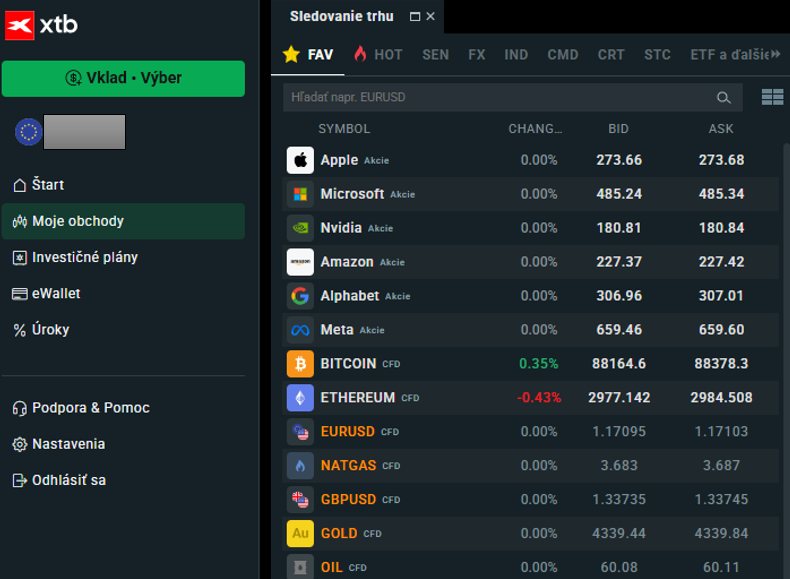Pop out the Sledovanie trhu panel
This screenshot has height=579, width=790.
415,17
